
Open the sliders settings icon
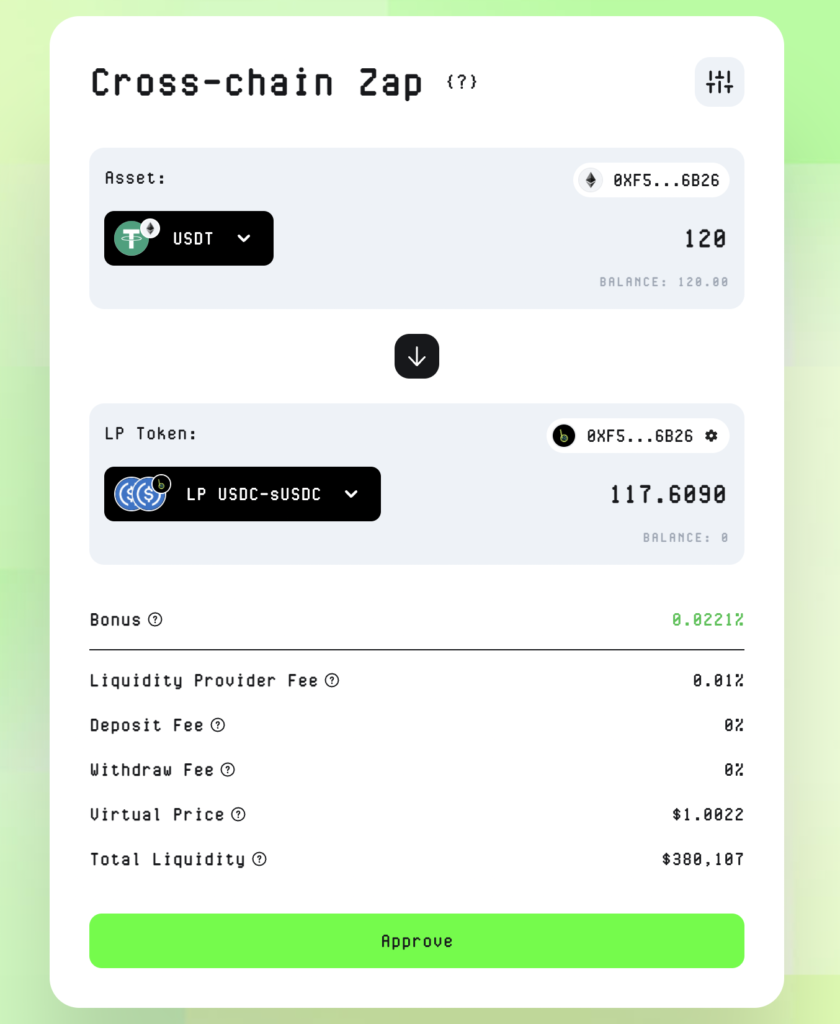pos(719,82)
